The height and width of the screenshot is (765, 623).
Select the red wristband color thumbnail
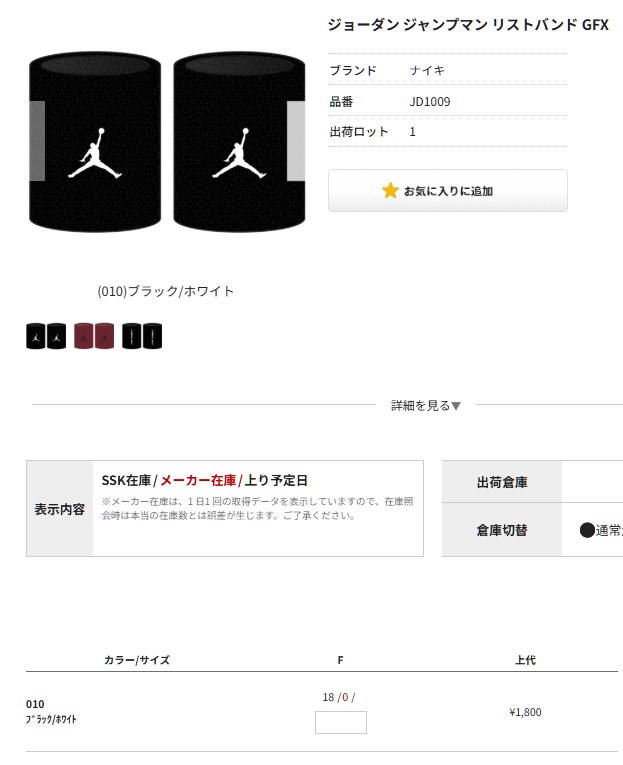coord(94,336)
